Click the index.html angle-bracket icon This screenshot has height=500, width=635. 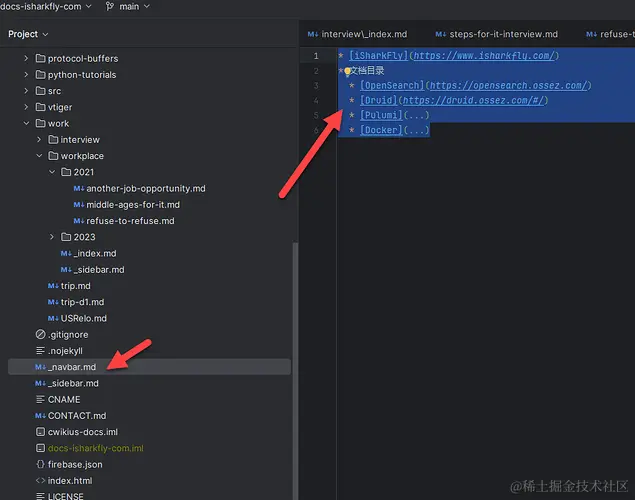click(x=40, y=481)
